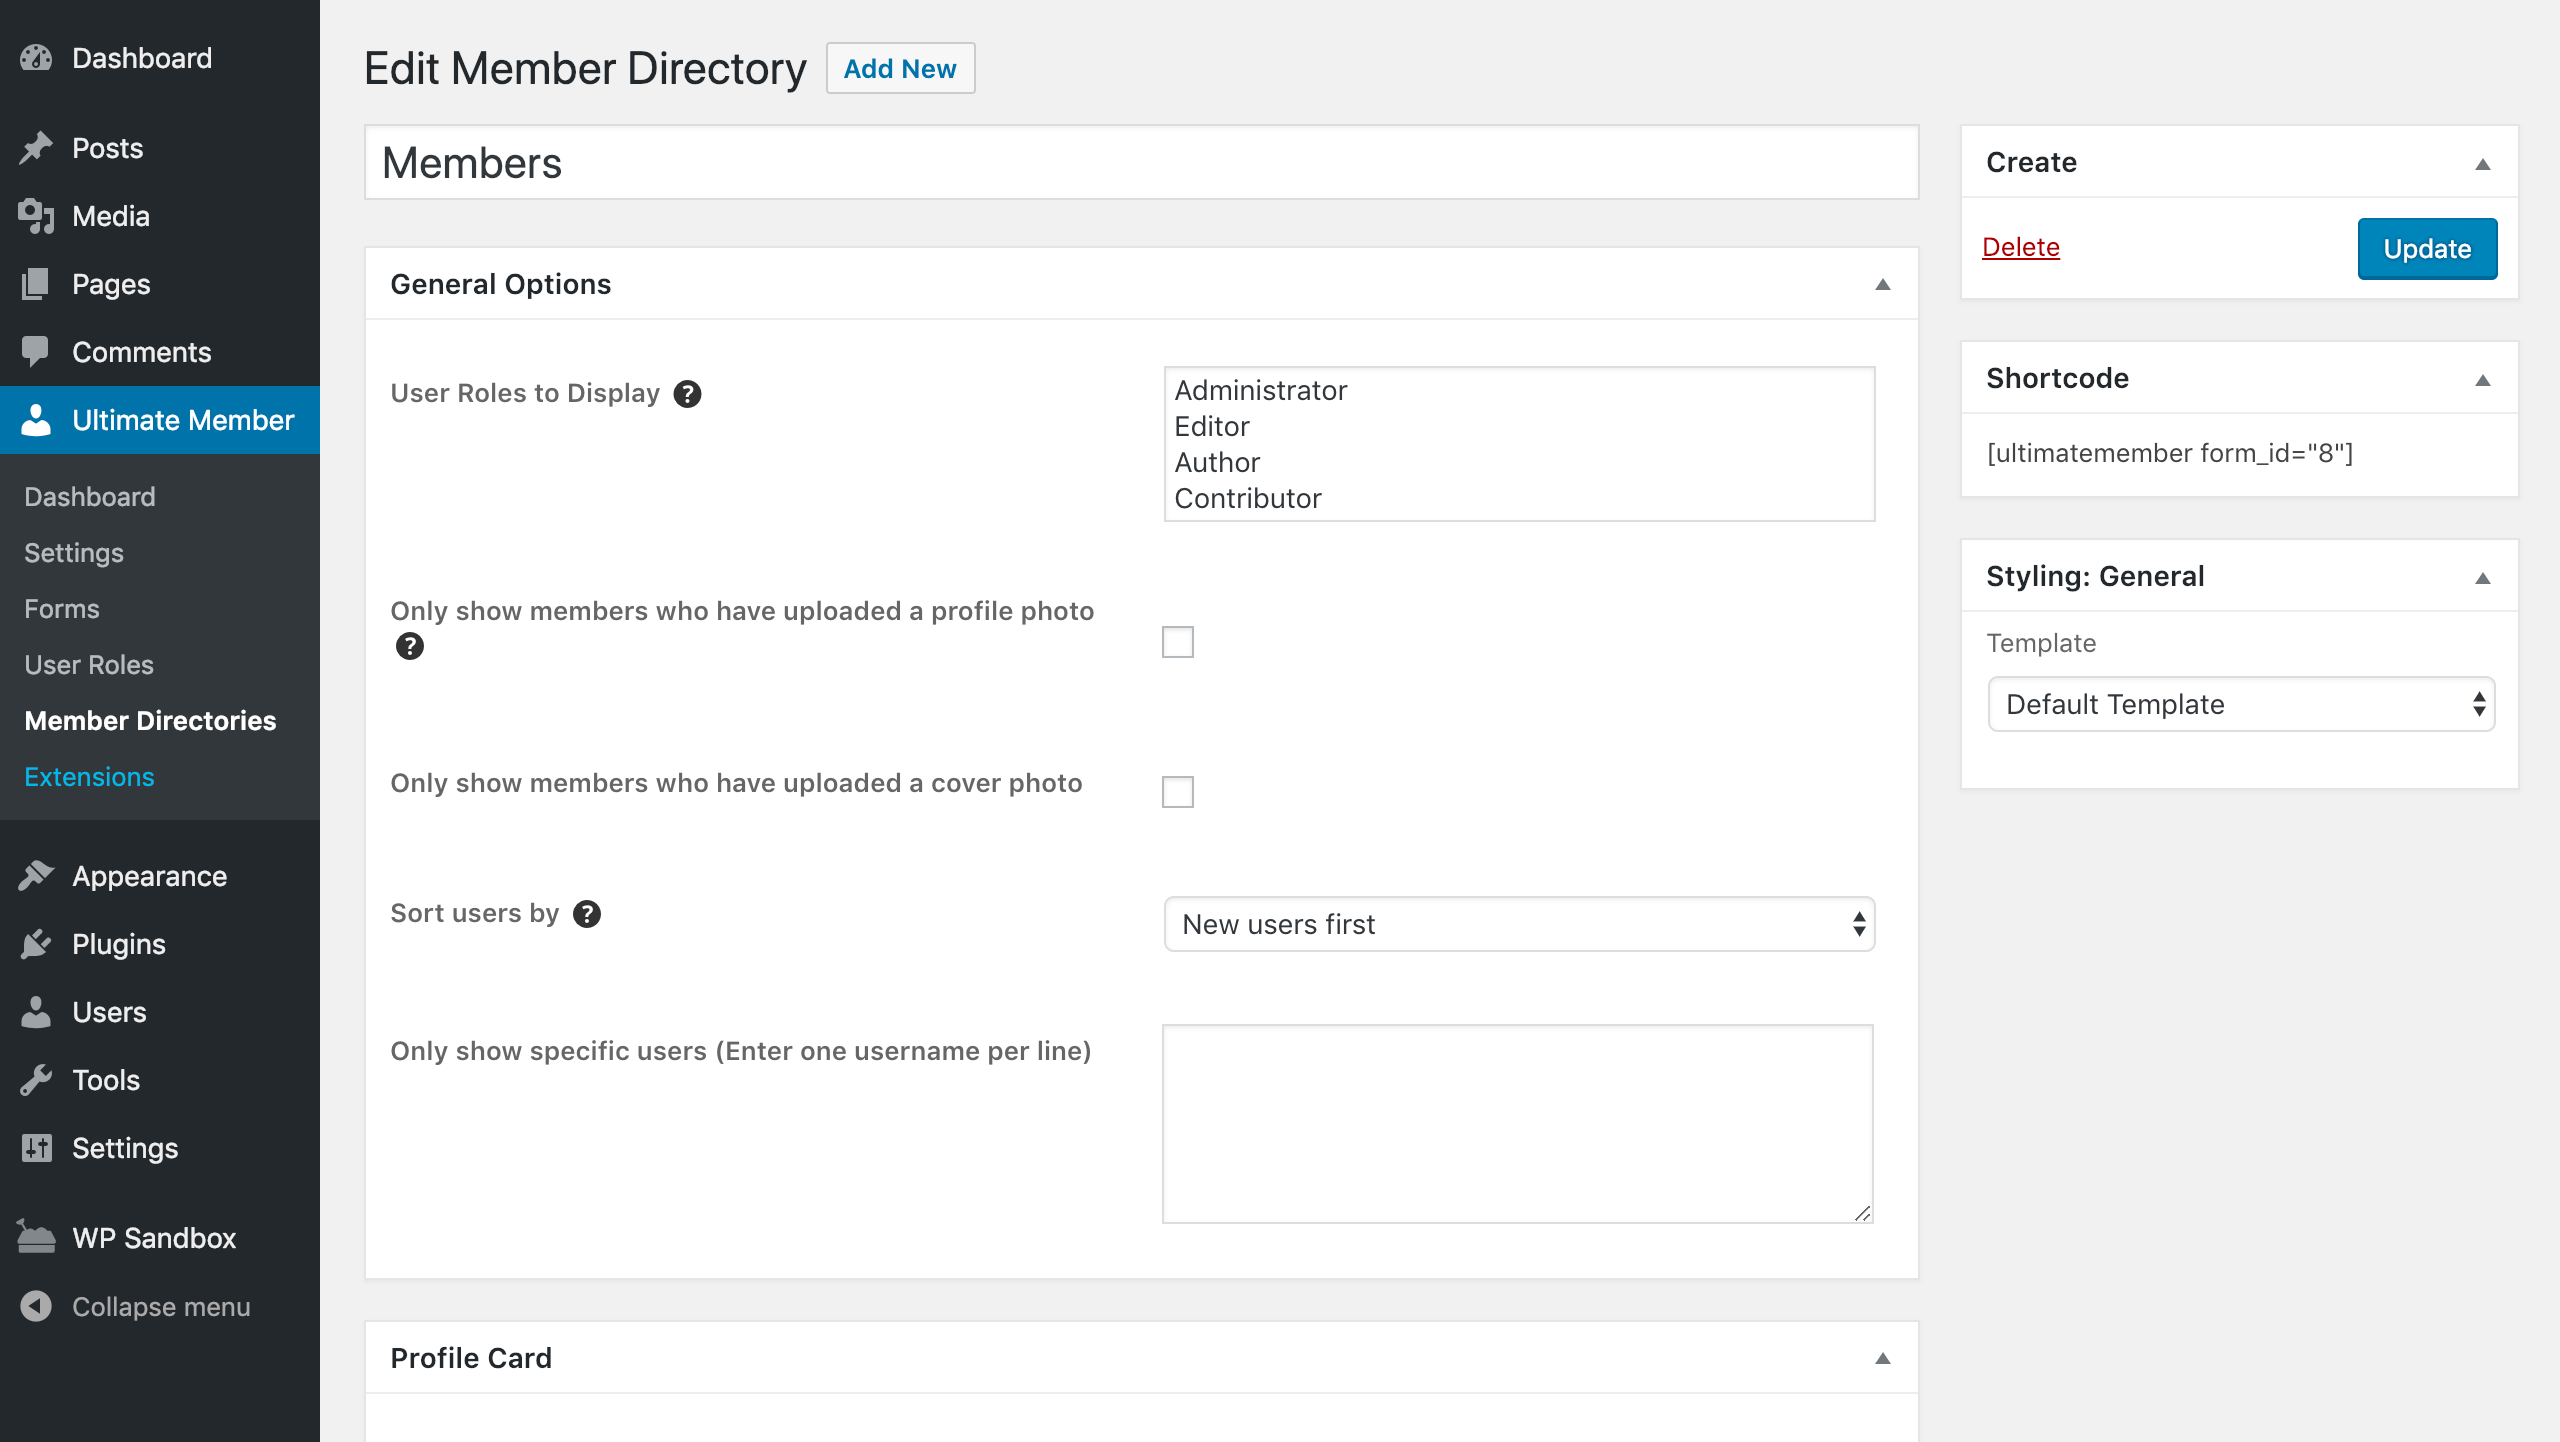Click the Collapse menu arrow icon
The image size is (2560, 1442).
(x=36, y=1306)
